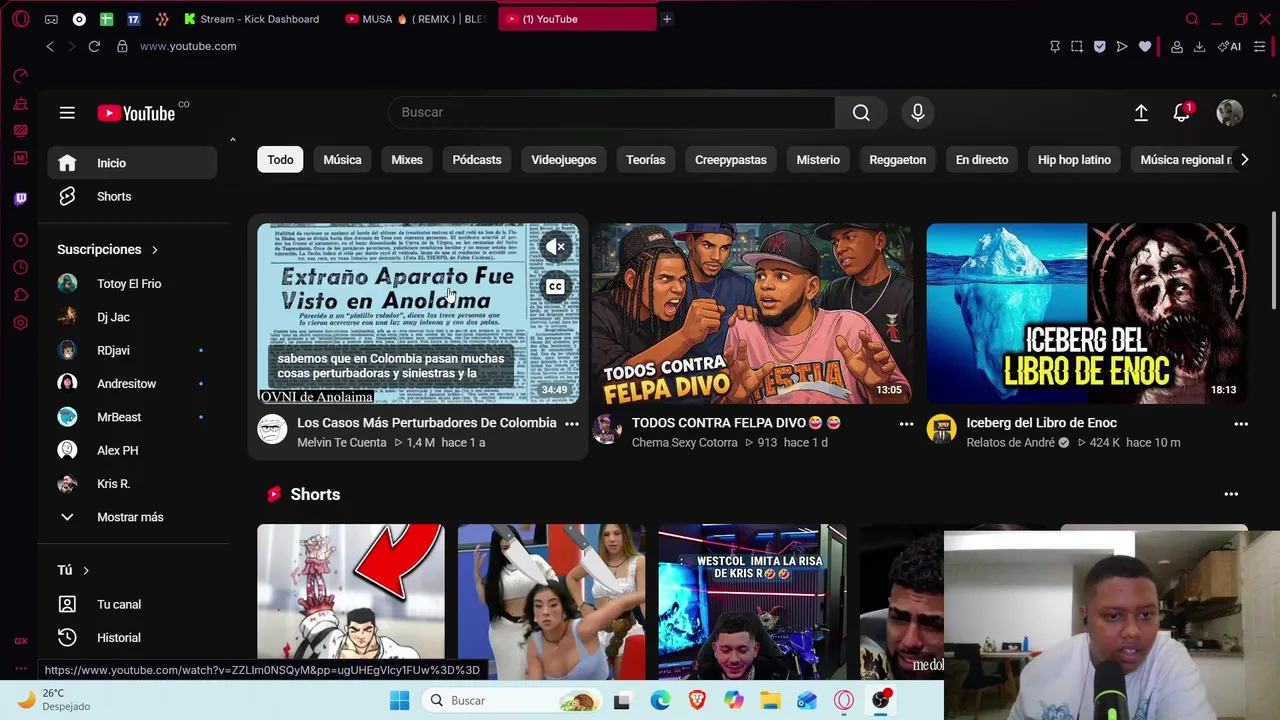Select the Pódcasts filter chip

(477, 160)
